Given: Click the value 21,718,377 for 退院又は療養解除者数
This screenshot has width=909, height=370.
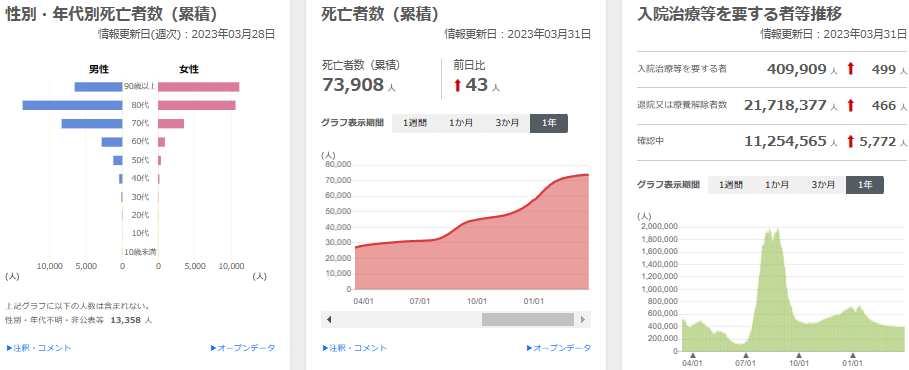Looking at the screenshot, I should click(786, 106).
